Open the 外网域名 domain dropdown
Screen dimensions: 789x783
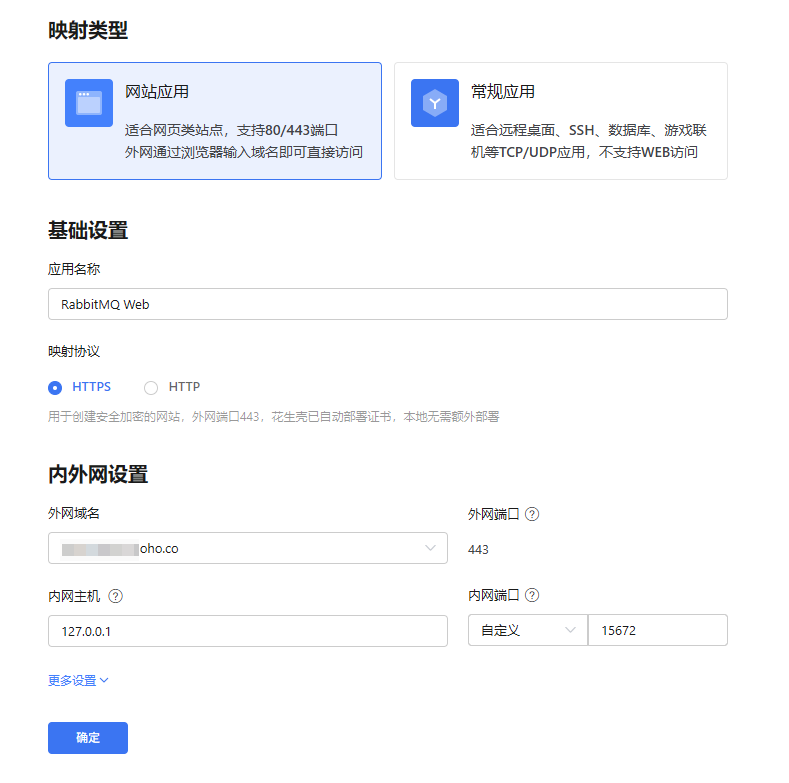pyautogui.click(x=248, y=548)
